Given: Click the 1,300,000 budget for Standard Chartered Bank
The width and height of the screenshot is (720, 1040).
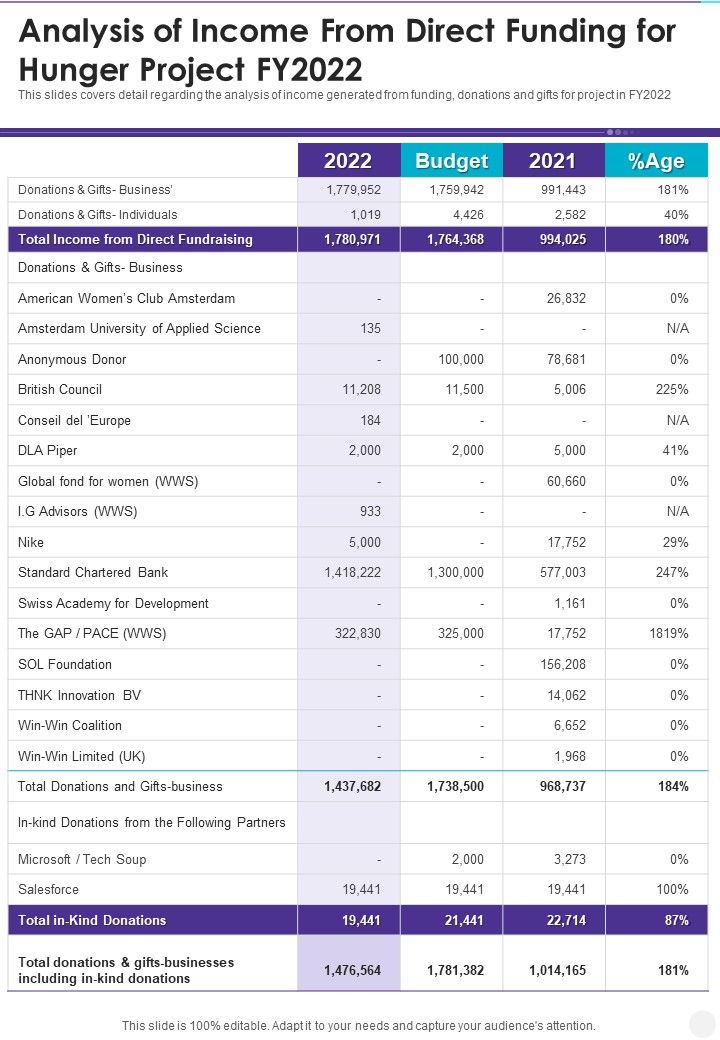Looking at the screenshot, I should 455,572.
